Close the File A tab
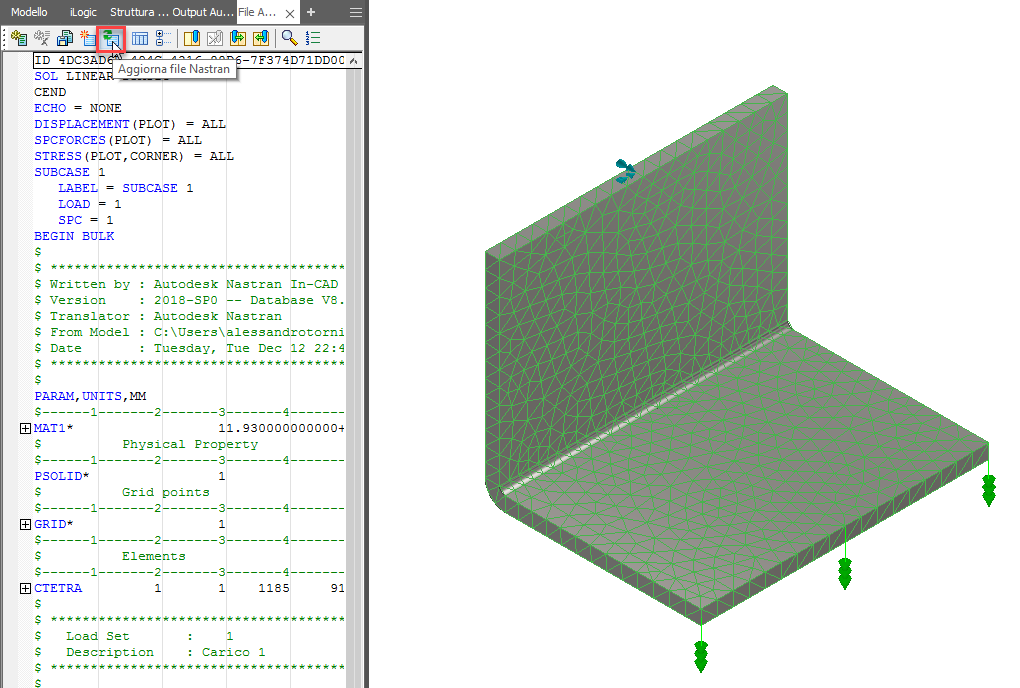The height and width of the screenshot is (688, 1020). [289, 13]
